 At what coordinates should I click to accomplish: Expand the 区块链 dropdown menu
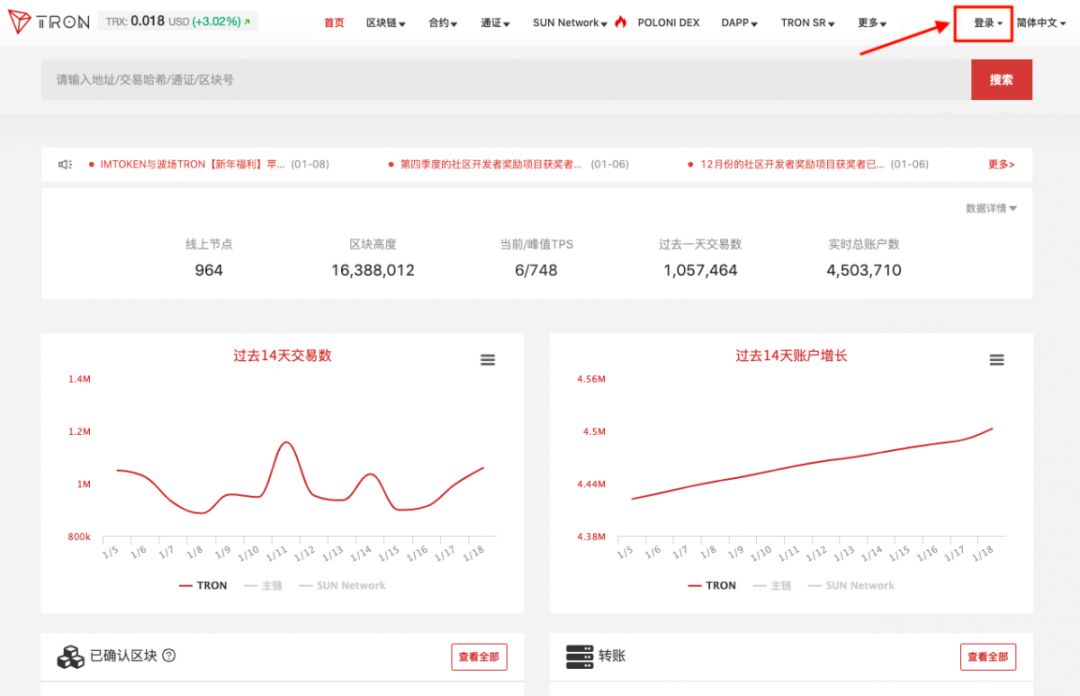[x=386, y=23]
